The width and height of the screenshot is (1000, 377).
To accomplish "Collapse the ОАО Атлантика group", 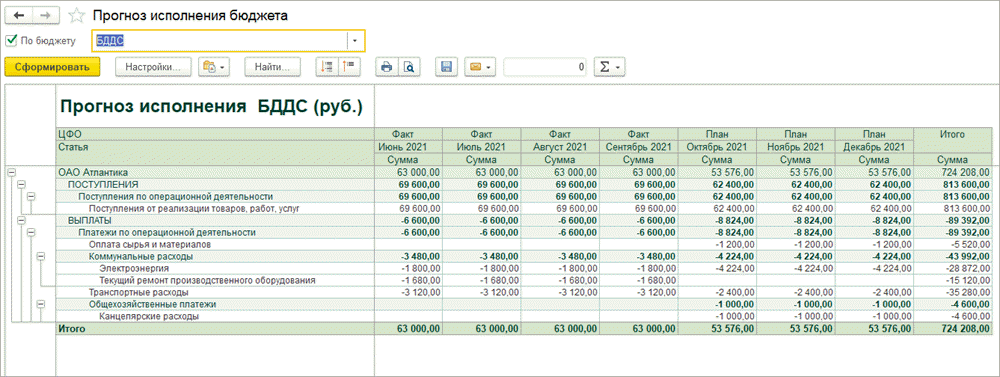I will click(x=11, y=172).
